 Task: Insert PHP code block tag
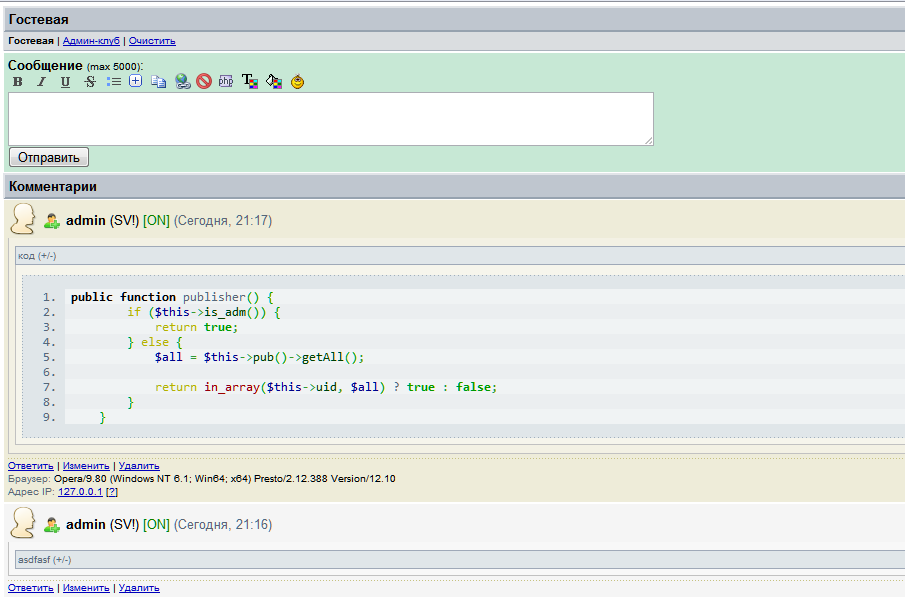[x=226, y=82]
